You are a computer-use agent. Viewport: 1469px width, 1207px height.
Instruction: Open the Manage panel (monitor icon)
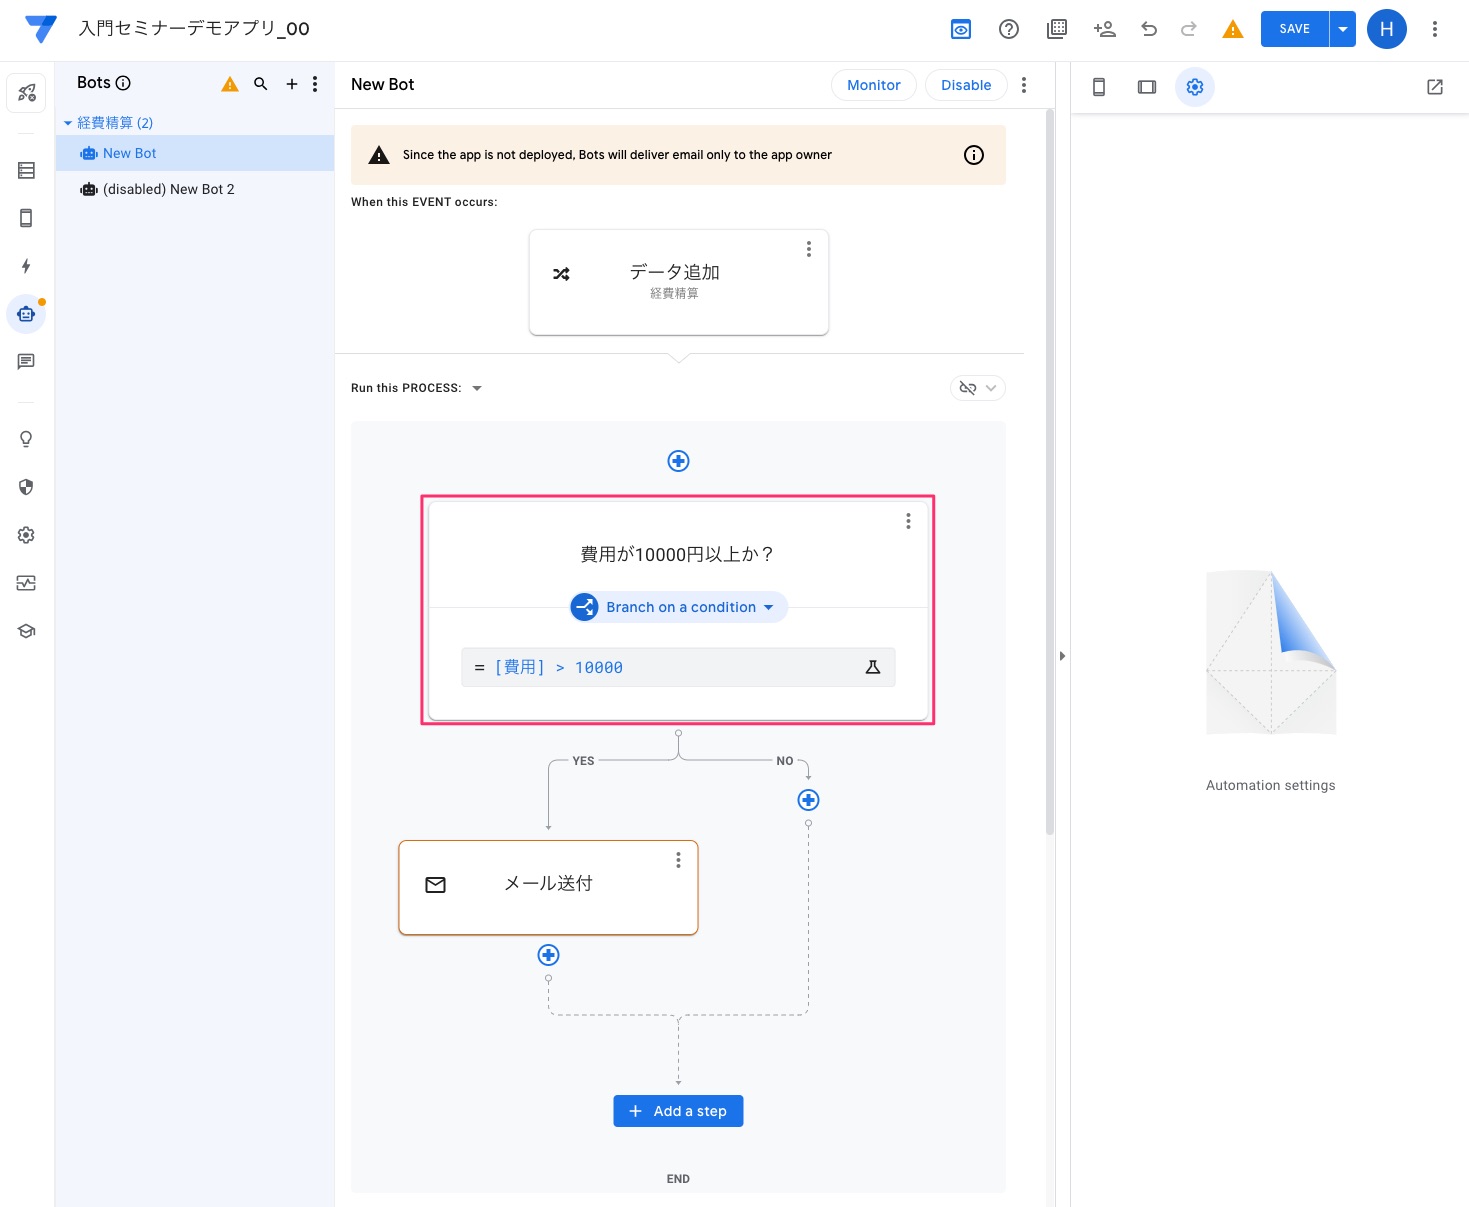point(26,583)
